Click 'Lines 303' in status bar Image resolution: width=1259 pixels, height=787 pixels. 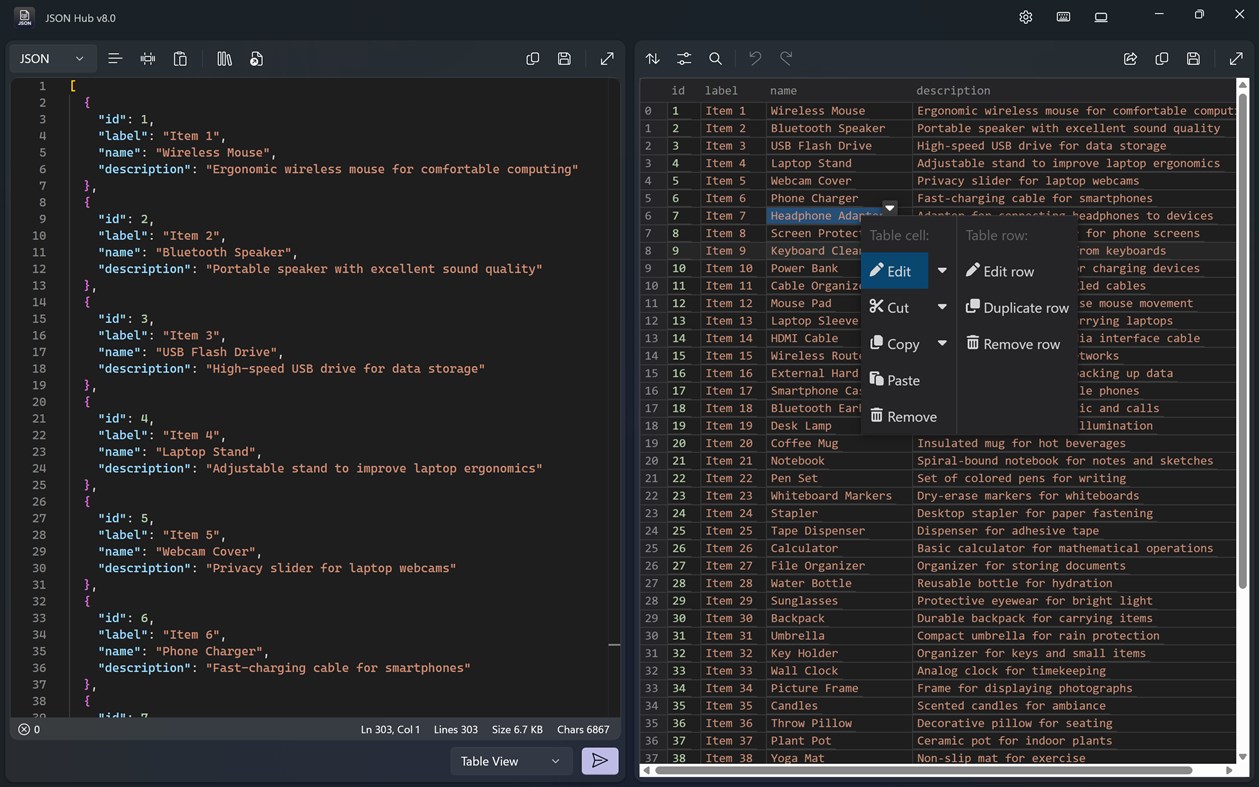pyautogui.click(x=456, y=729)
